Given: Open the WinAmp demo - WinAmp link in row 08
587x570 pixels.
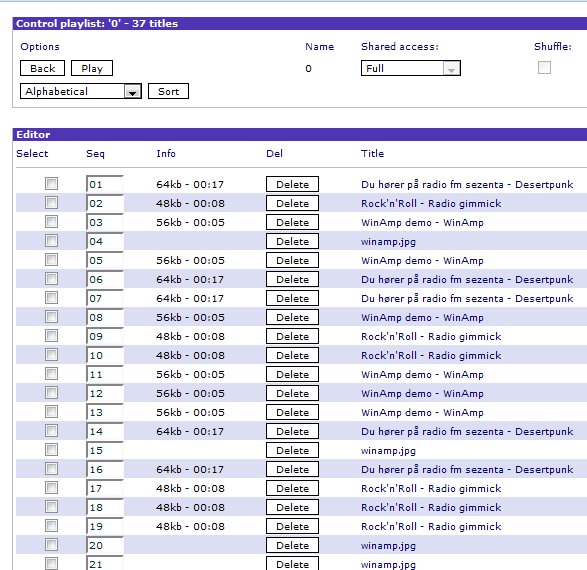Looking at the screenshot, I should pyautogui.click(x=422, y=318).
